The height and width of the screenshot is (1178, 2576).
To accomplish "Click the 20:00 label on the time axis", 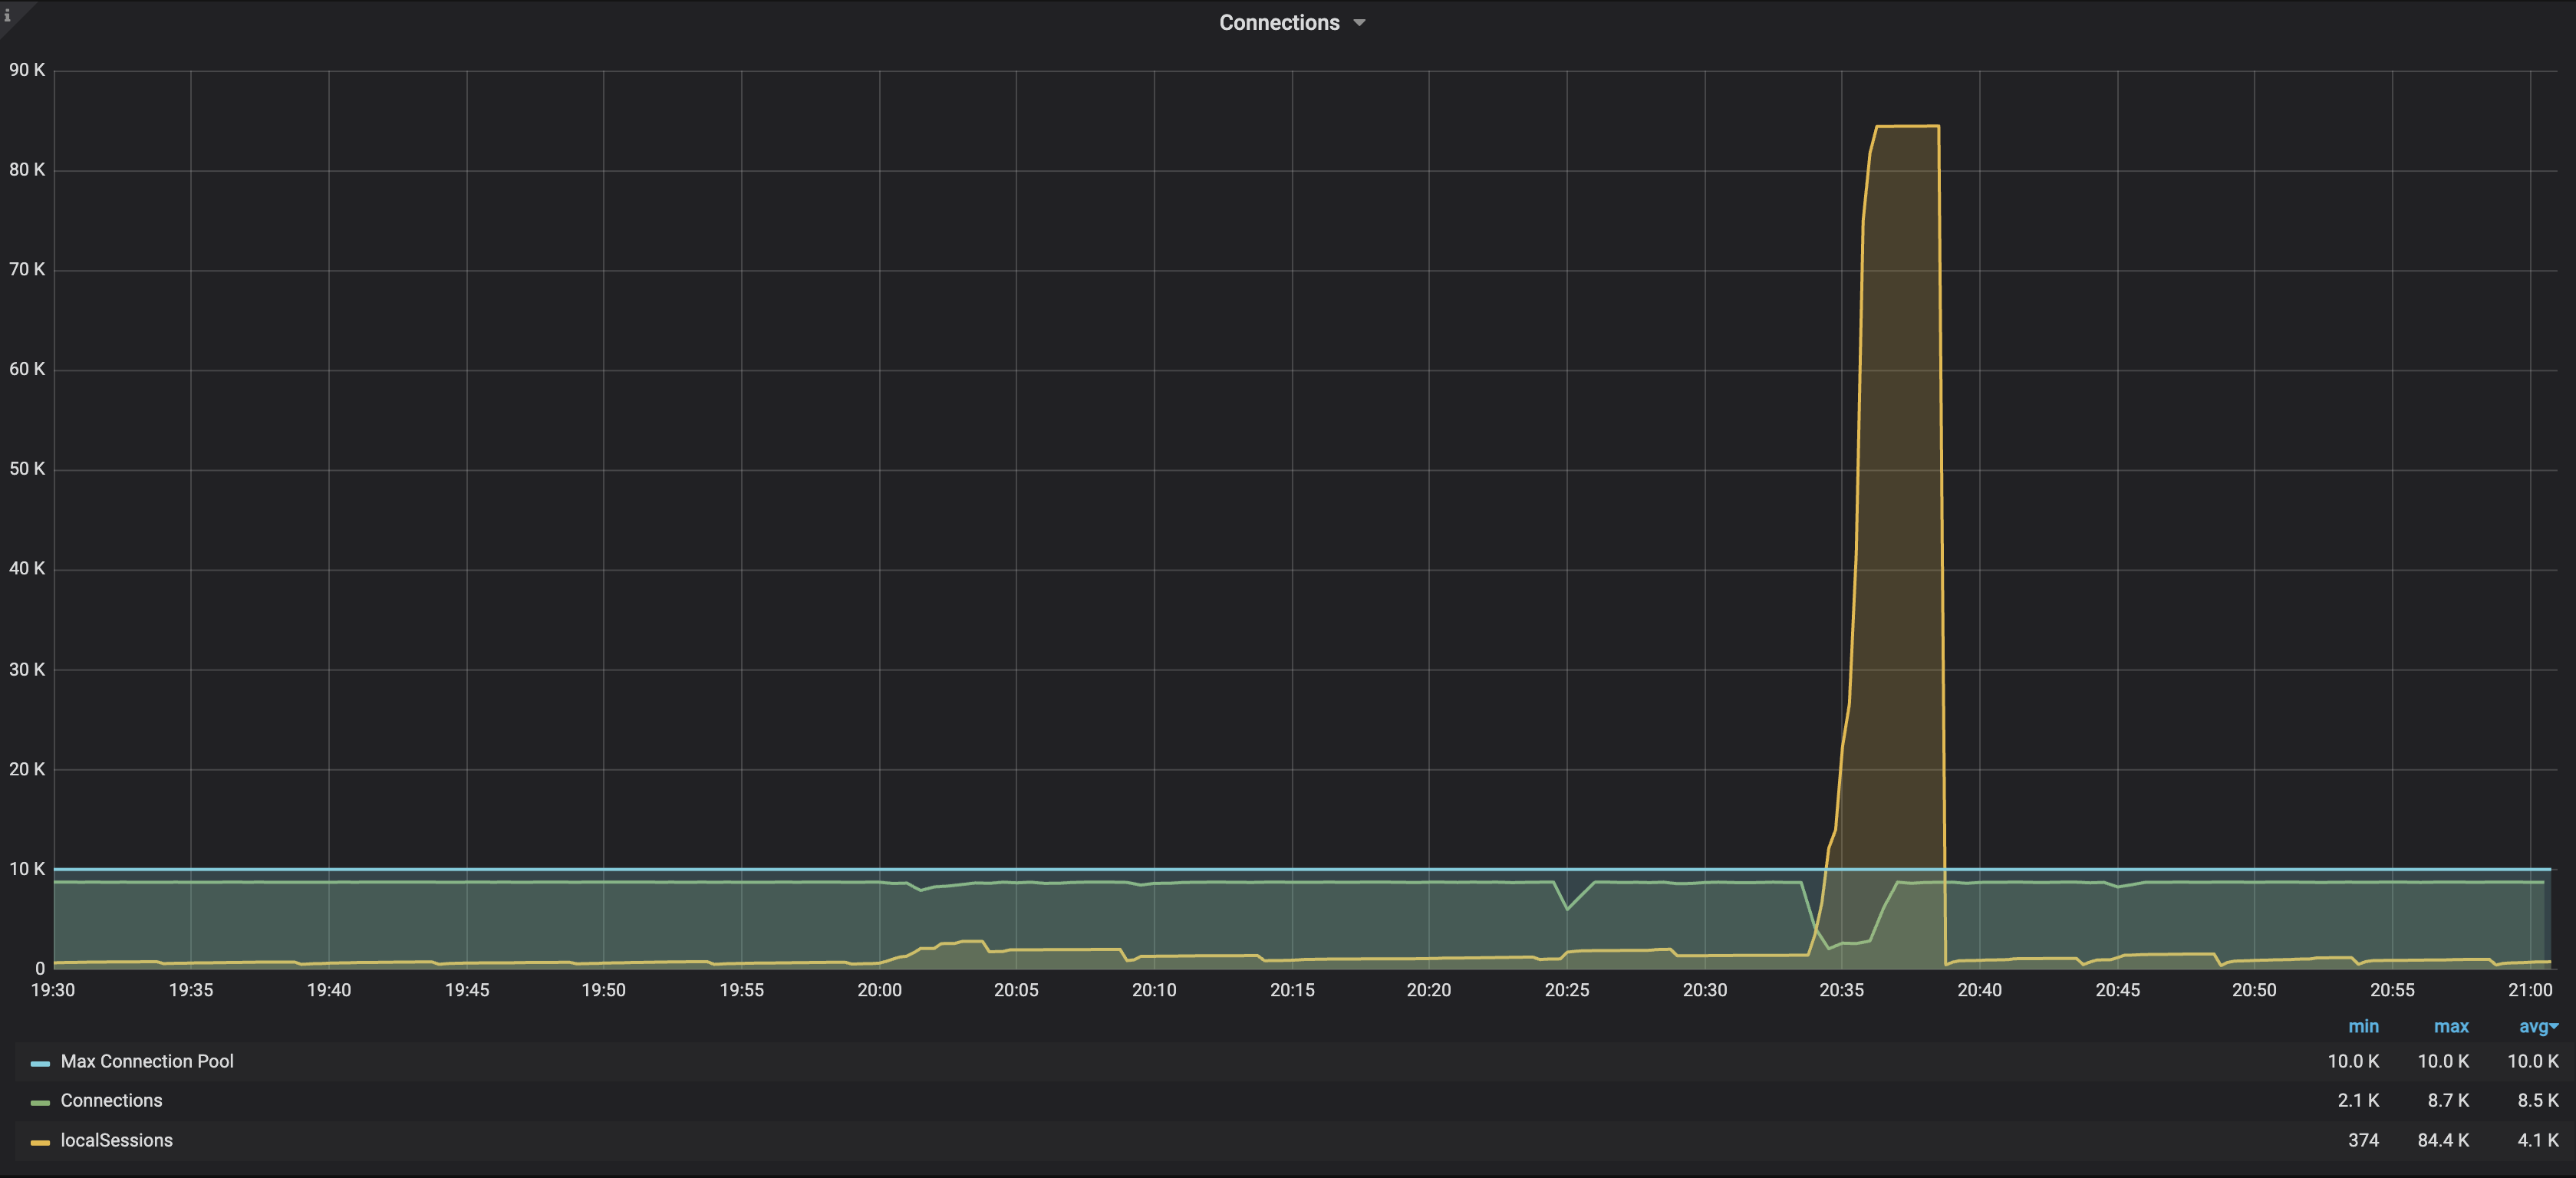I will (879, 990).
